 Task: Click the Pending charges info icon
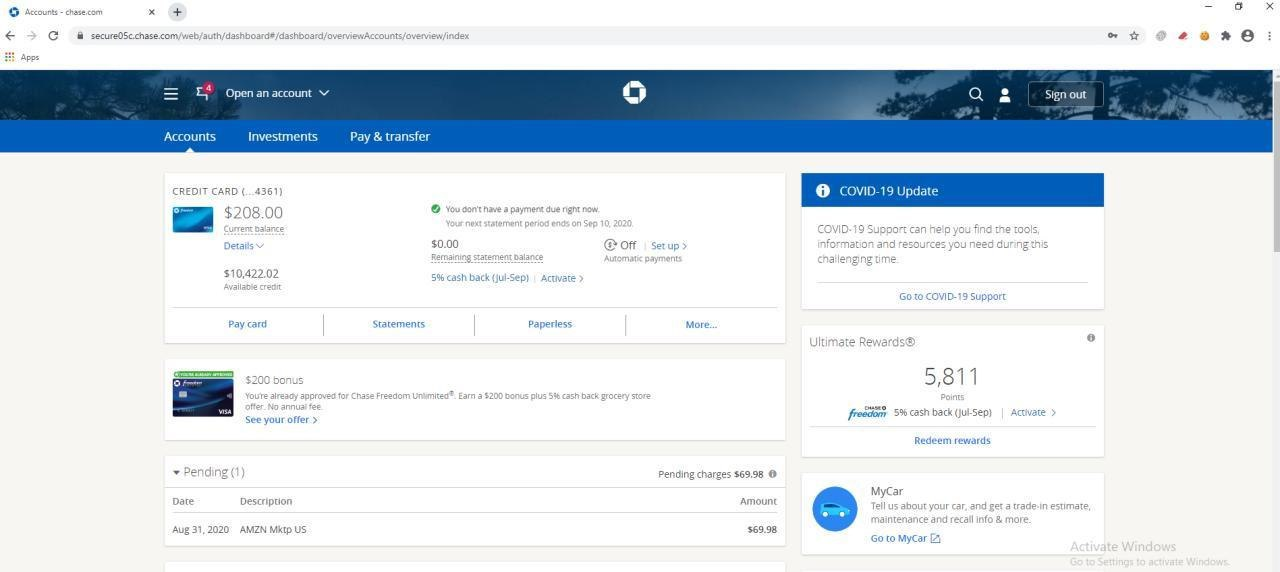click(772, 474)
